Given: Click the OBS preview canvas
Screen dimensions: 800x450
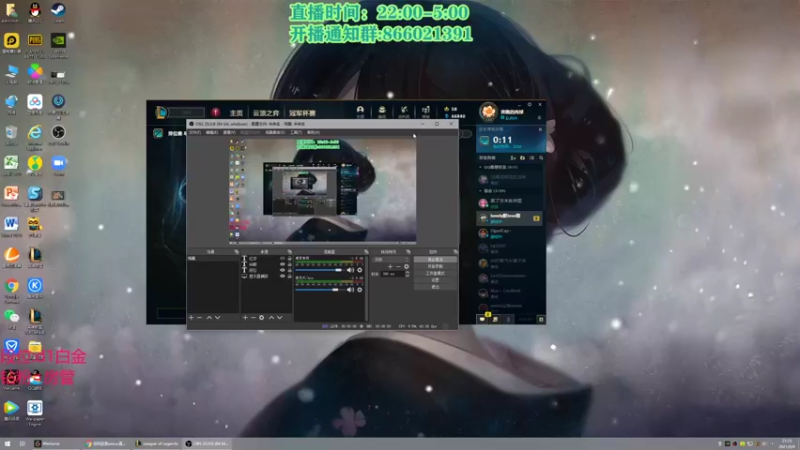Looking at the screenshot, I should click(x=322, y=190).
